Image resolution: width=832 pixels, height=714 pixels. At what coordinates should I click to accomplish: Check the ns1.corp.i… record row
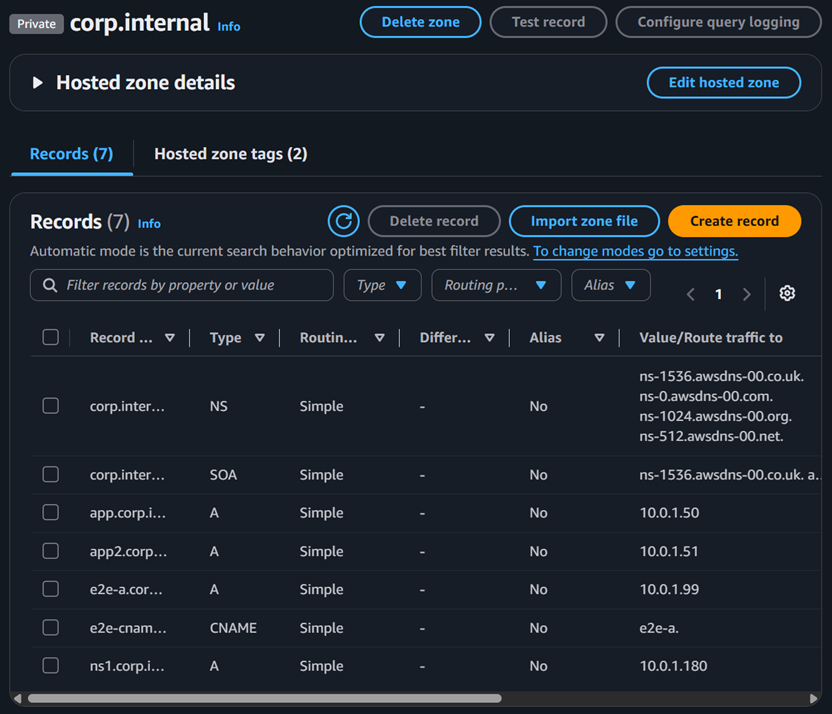point(50,665)
